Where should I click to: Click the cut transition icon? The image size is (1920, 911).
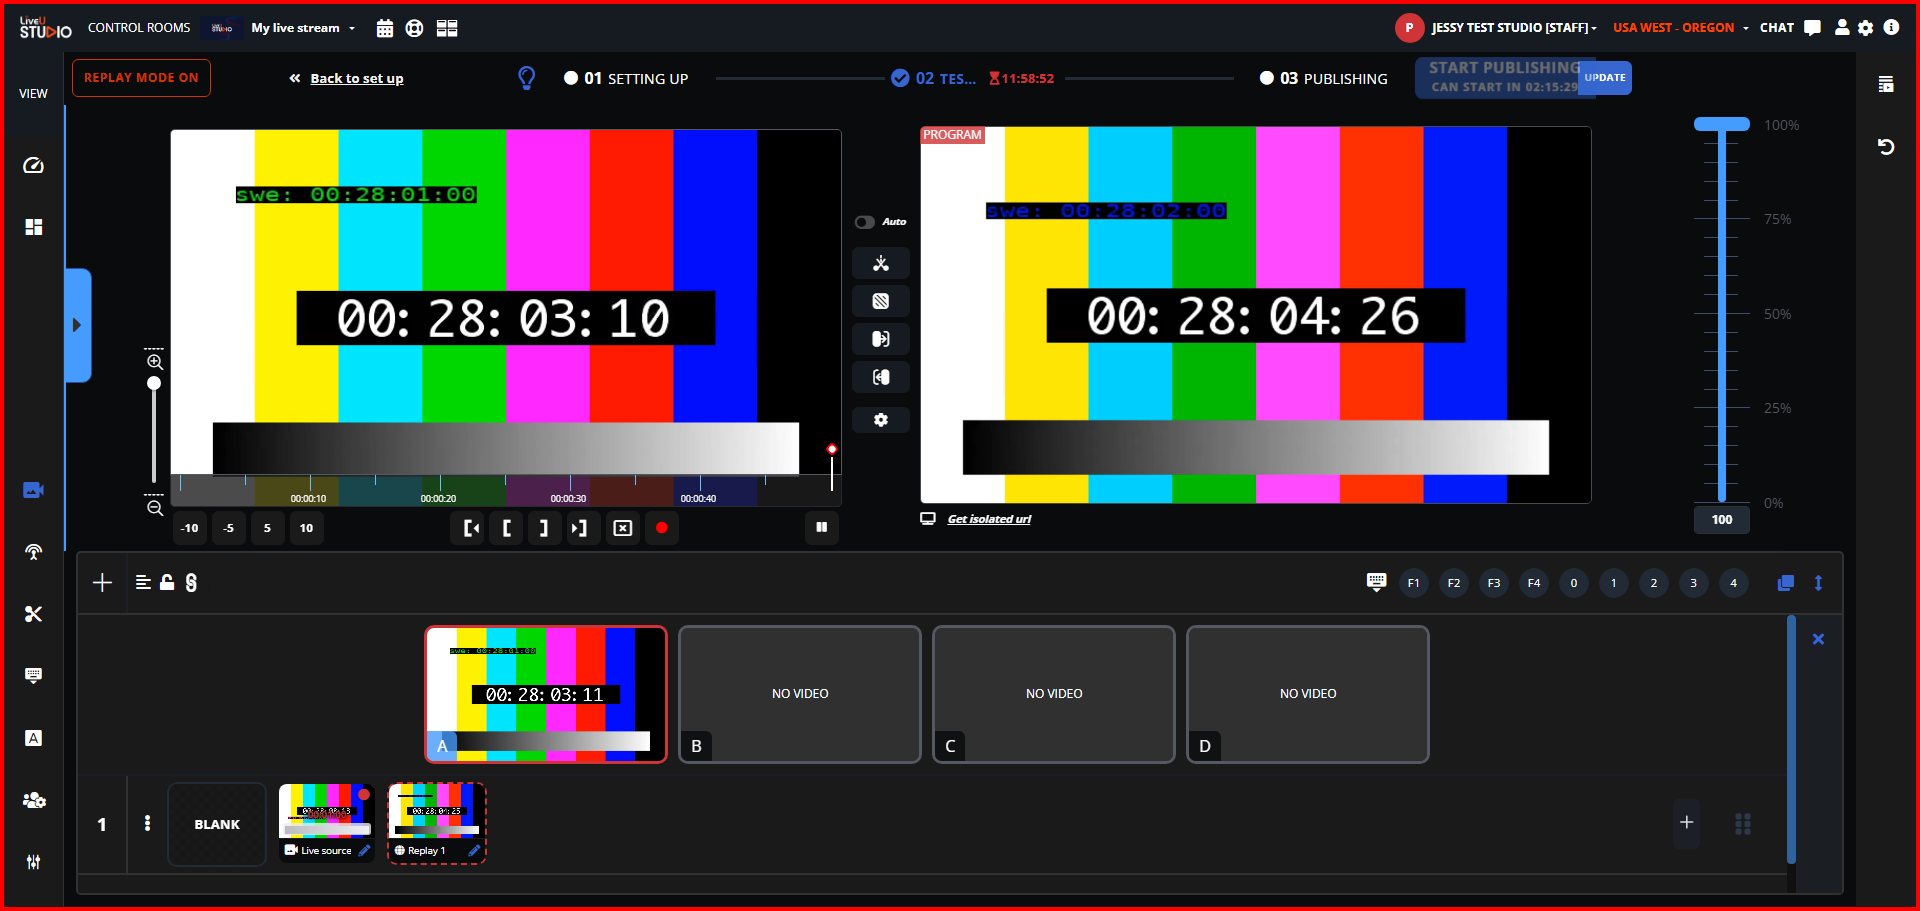pyautogui.click(x=880, y=264)
